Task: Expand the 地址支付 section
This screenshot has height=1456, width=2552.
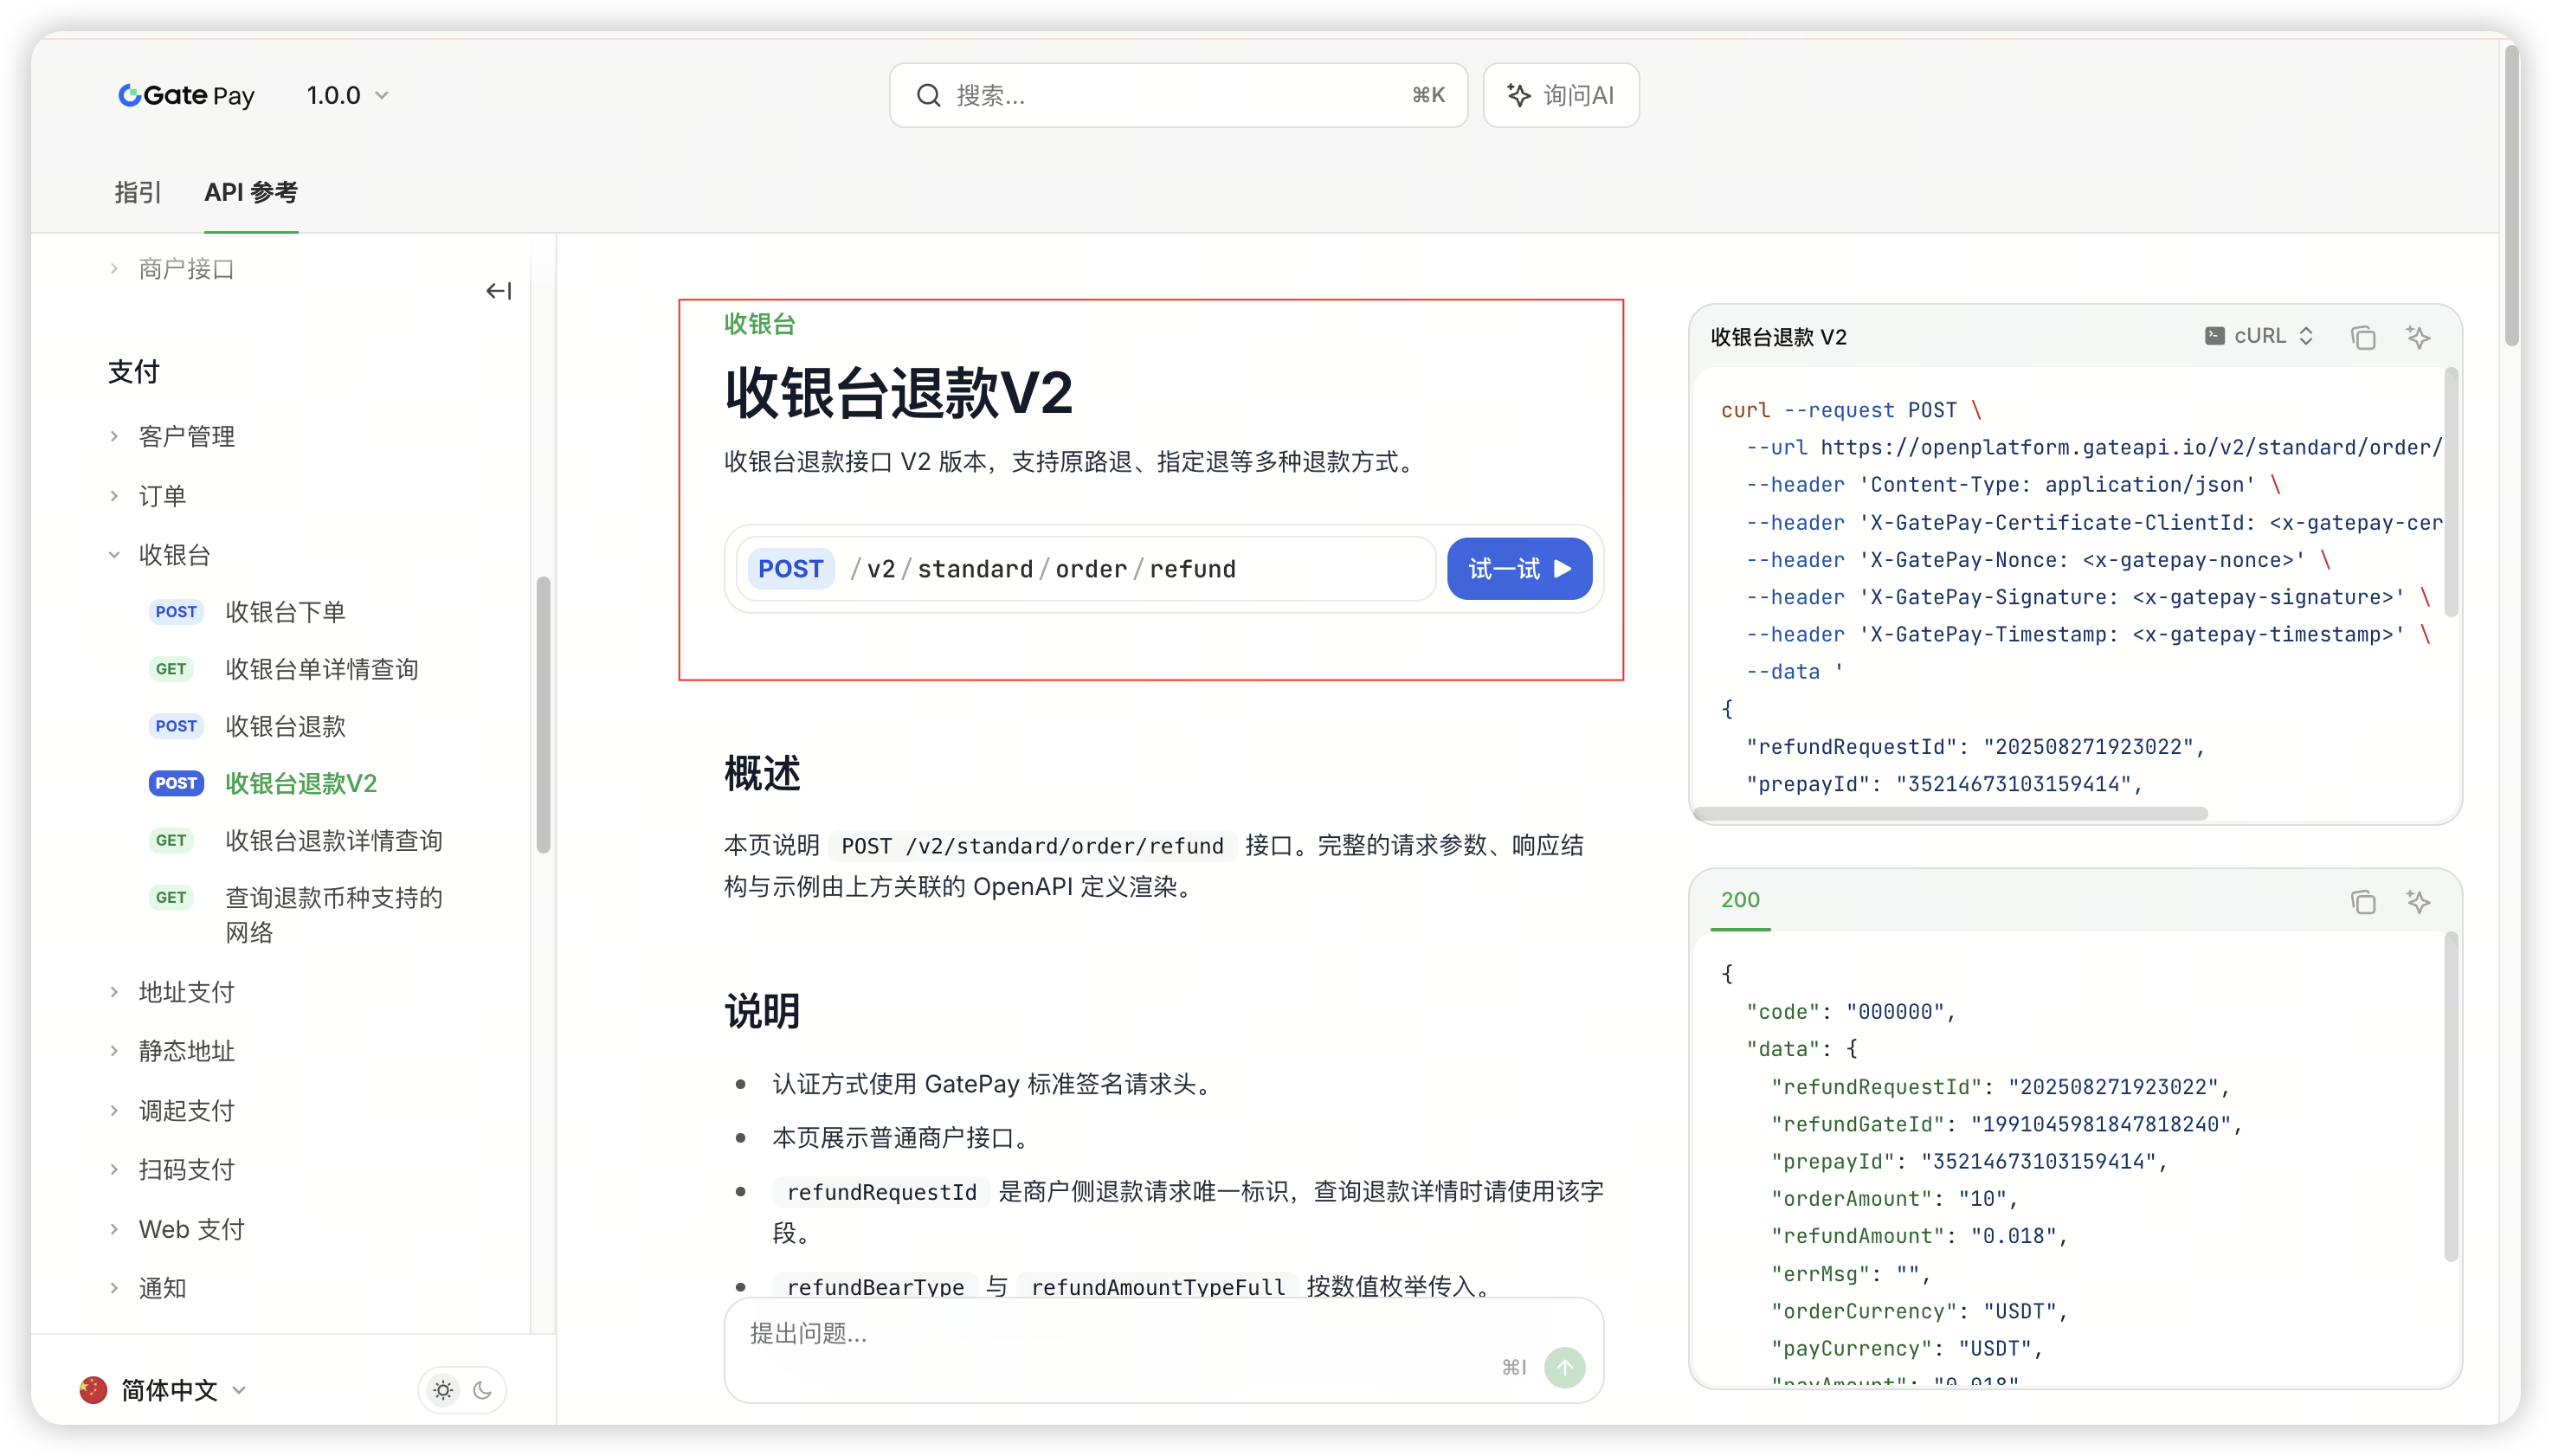Action: click(172, 992)
